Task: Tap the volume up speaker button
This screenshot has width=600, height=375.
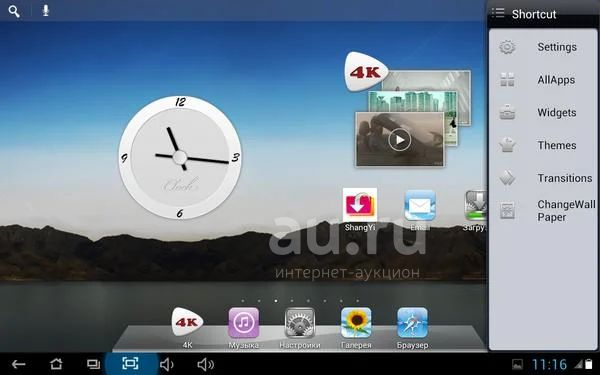Action: point(205,364)
